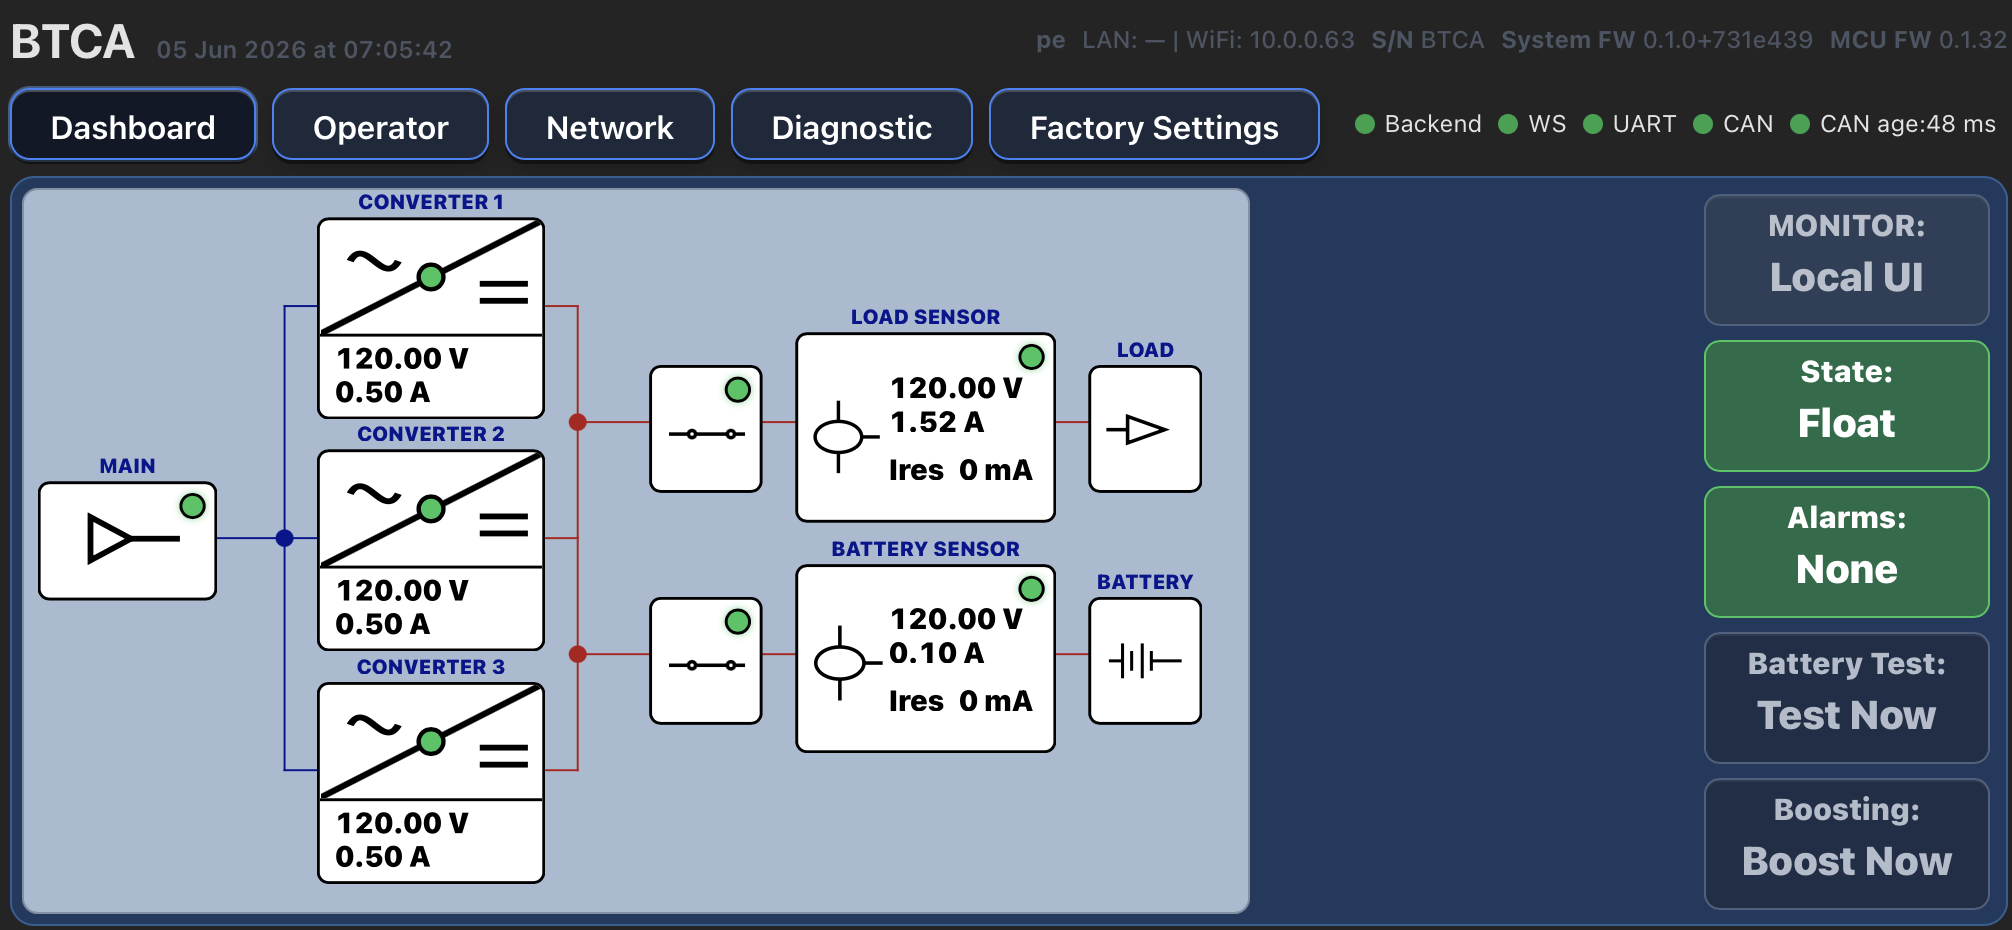This screenshot has height=930, width=2012.
Task: Click the BTCA title logo text
Action: tap(72, 42)
